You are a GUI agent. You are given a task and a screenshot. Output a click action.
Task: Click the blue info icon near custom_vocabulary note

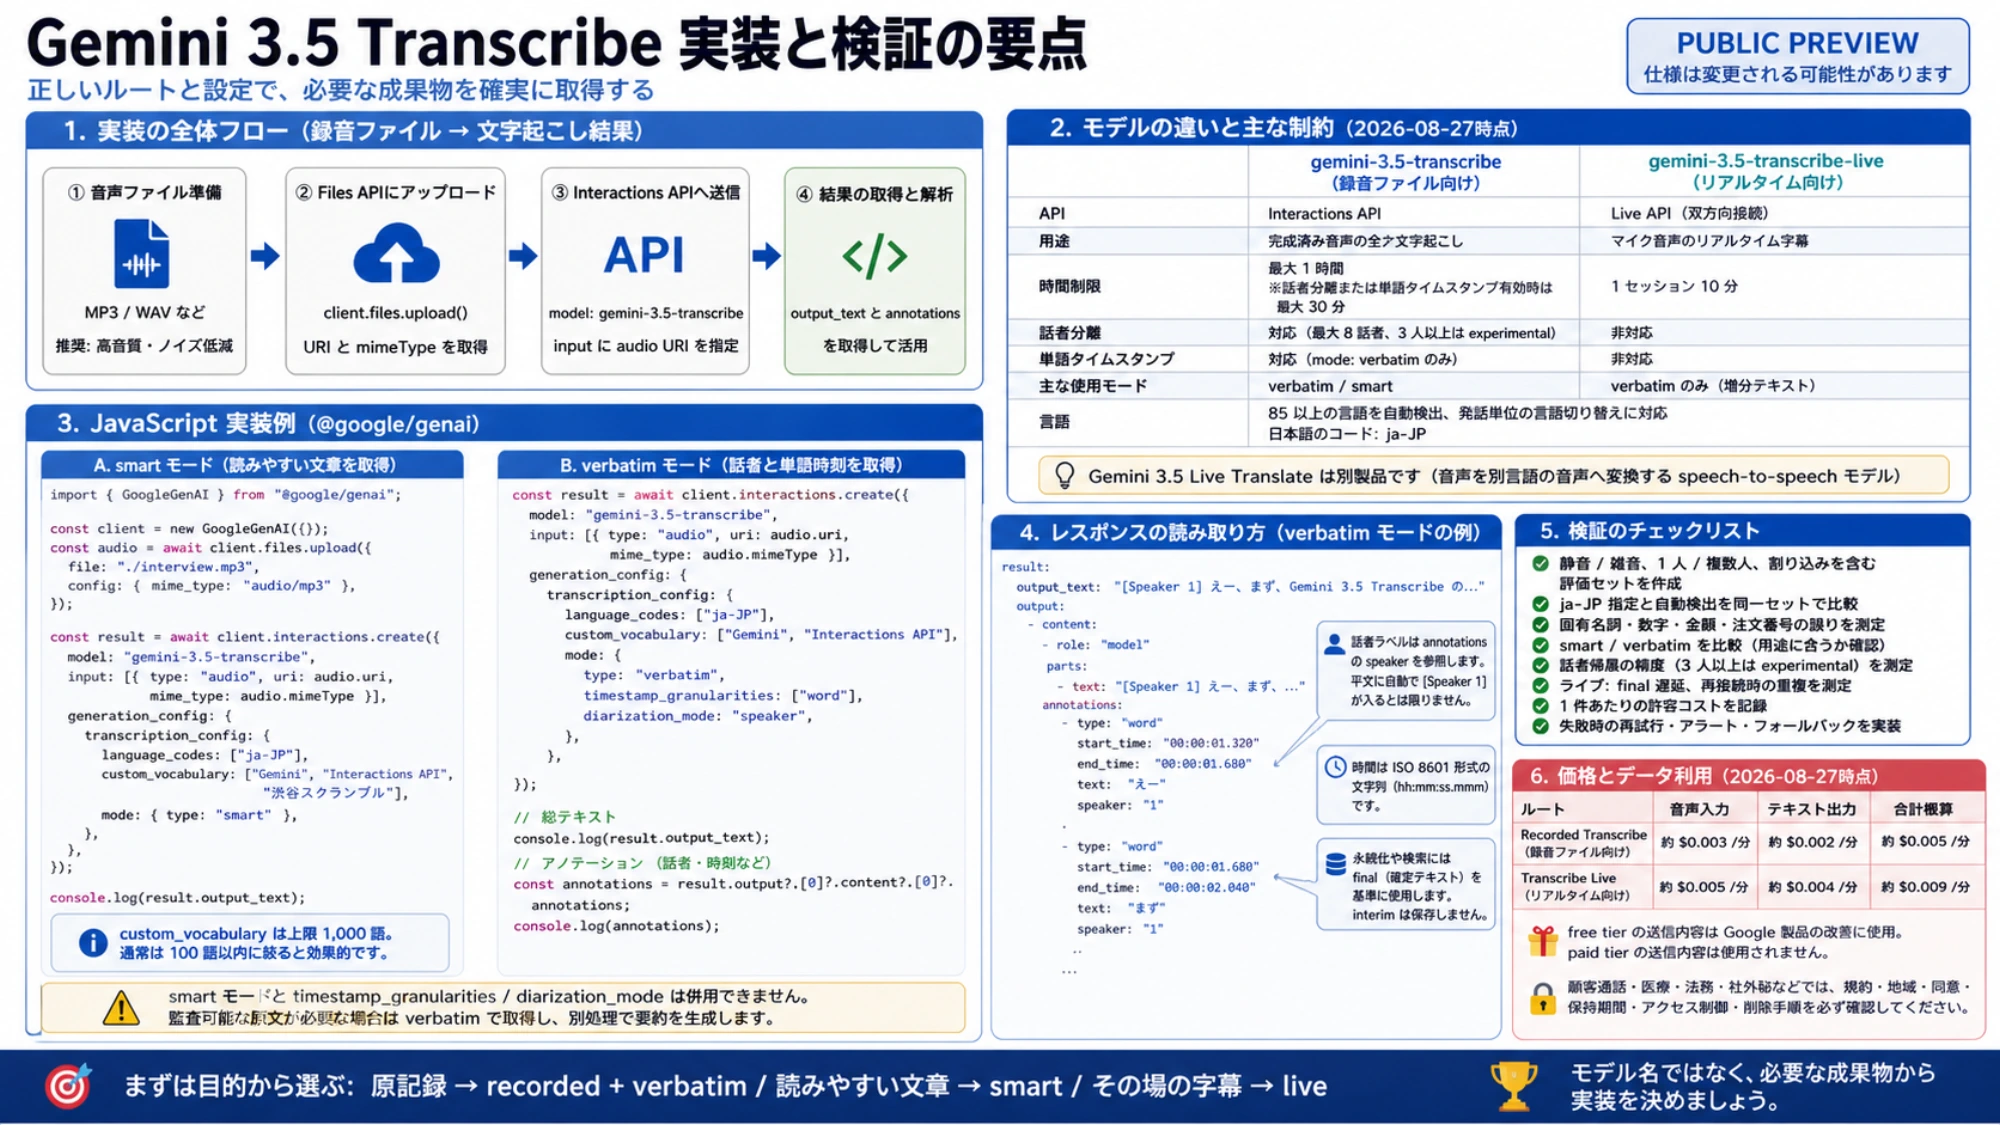(x=93, y=942)
